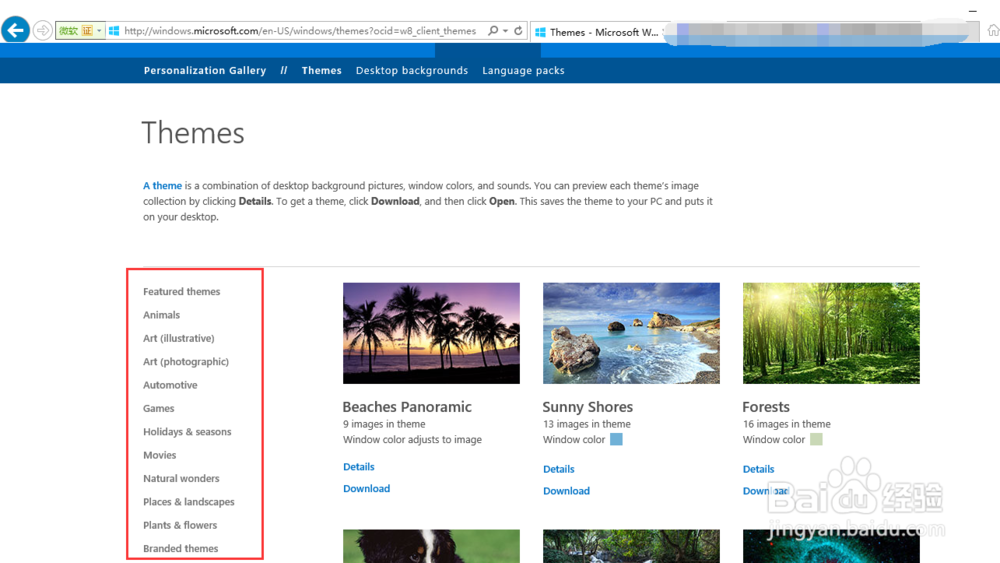Go to Personalization Gallery home link

(x=205, y=71)
